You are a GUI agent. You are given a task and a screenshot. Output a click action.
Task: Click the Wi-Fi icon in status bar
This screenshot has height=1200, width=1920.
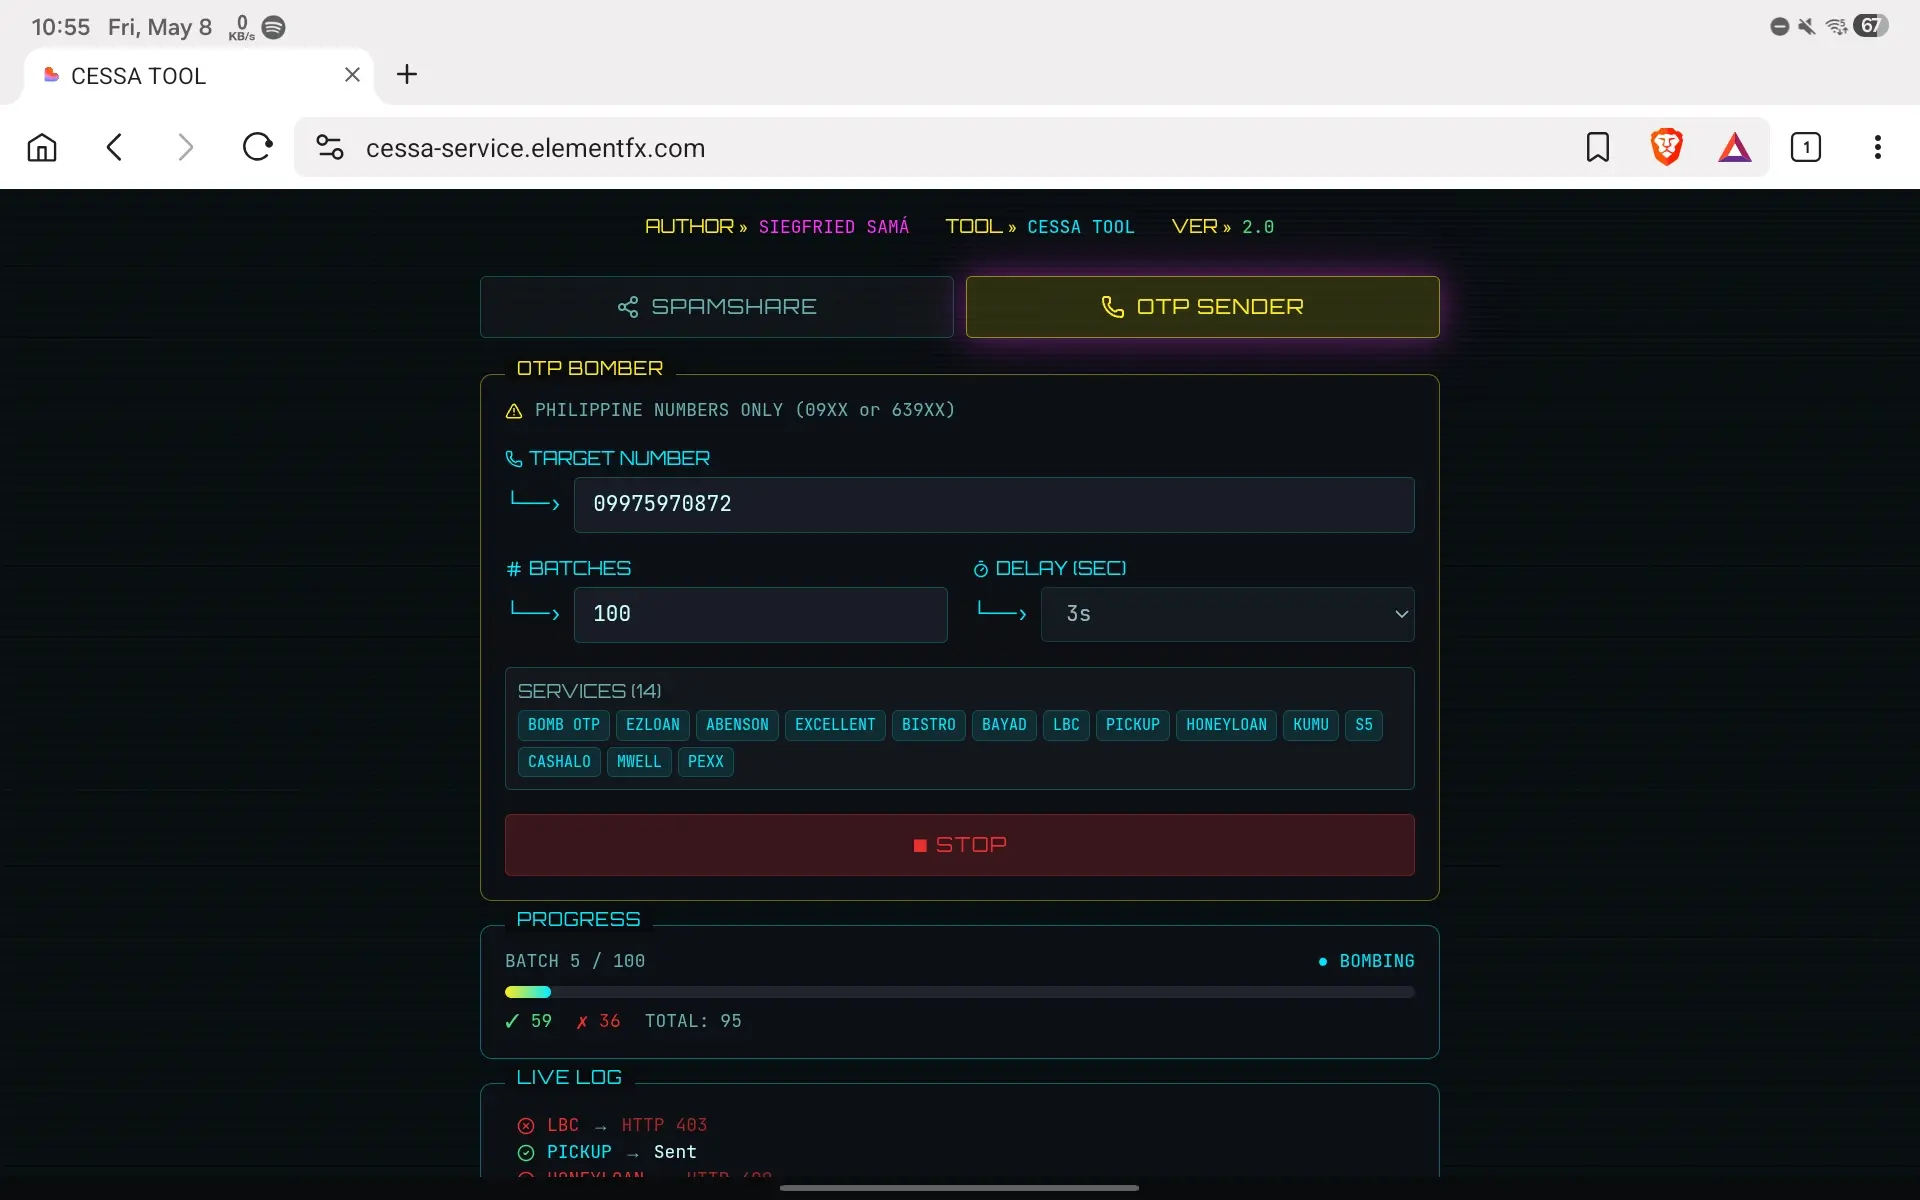(1836, 27)
